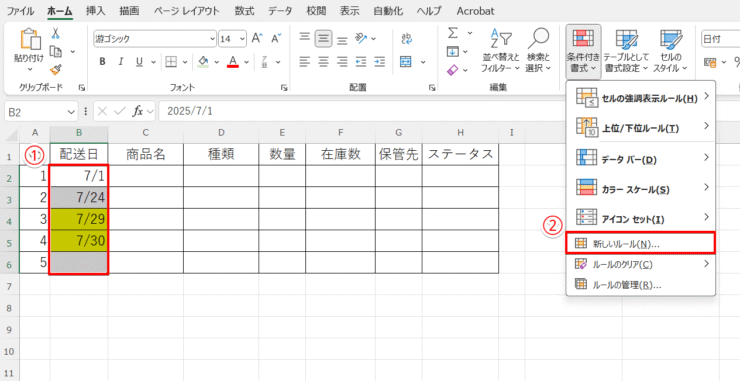Align text left
This screenshot has height=381, width=740.
point(305,61)
